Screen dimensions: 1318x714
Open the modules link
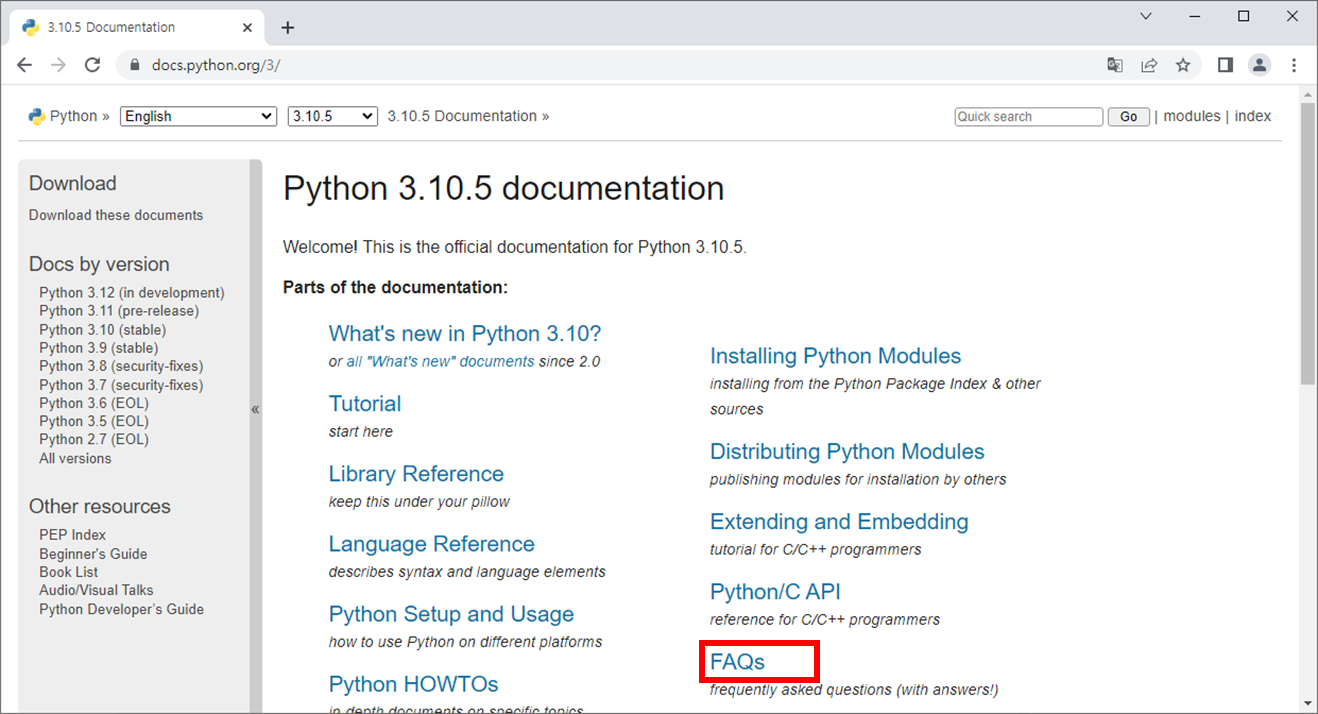coord(1192,116)
